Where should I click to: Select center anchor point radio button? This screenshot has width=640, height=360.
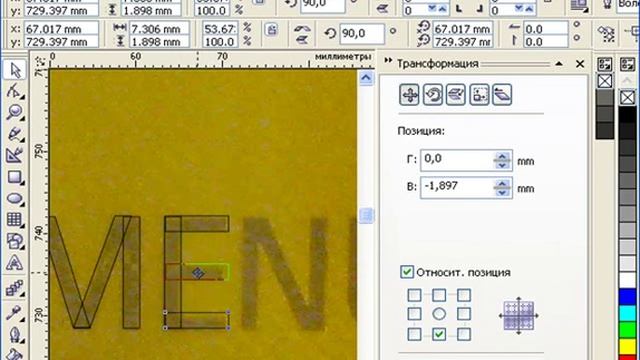pos(439,314)
